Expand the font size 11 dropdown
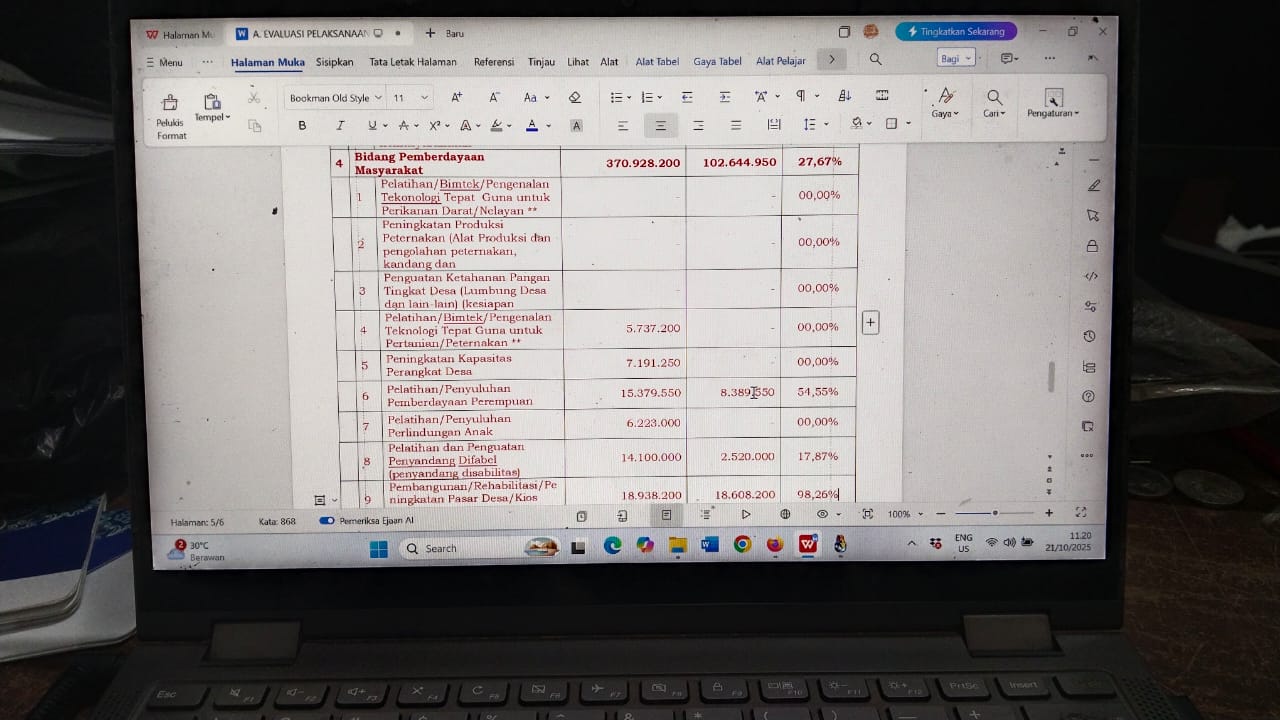1280x720 pixels. [x=425, y=98]
